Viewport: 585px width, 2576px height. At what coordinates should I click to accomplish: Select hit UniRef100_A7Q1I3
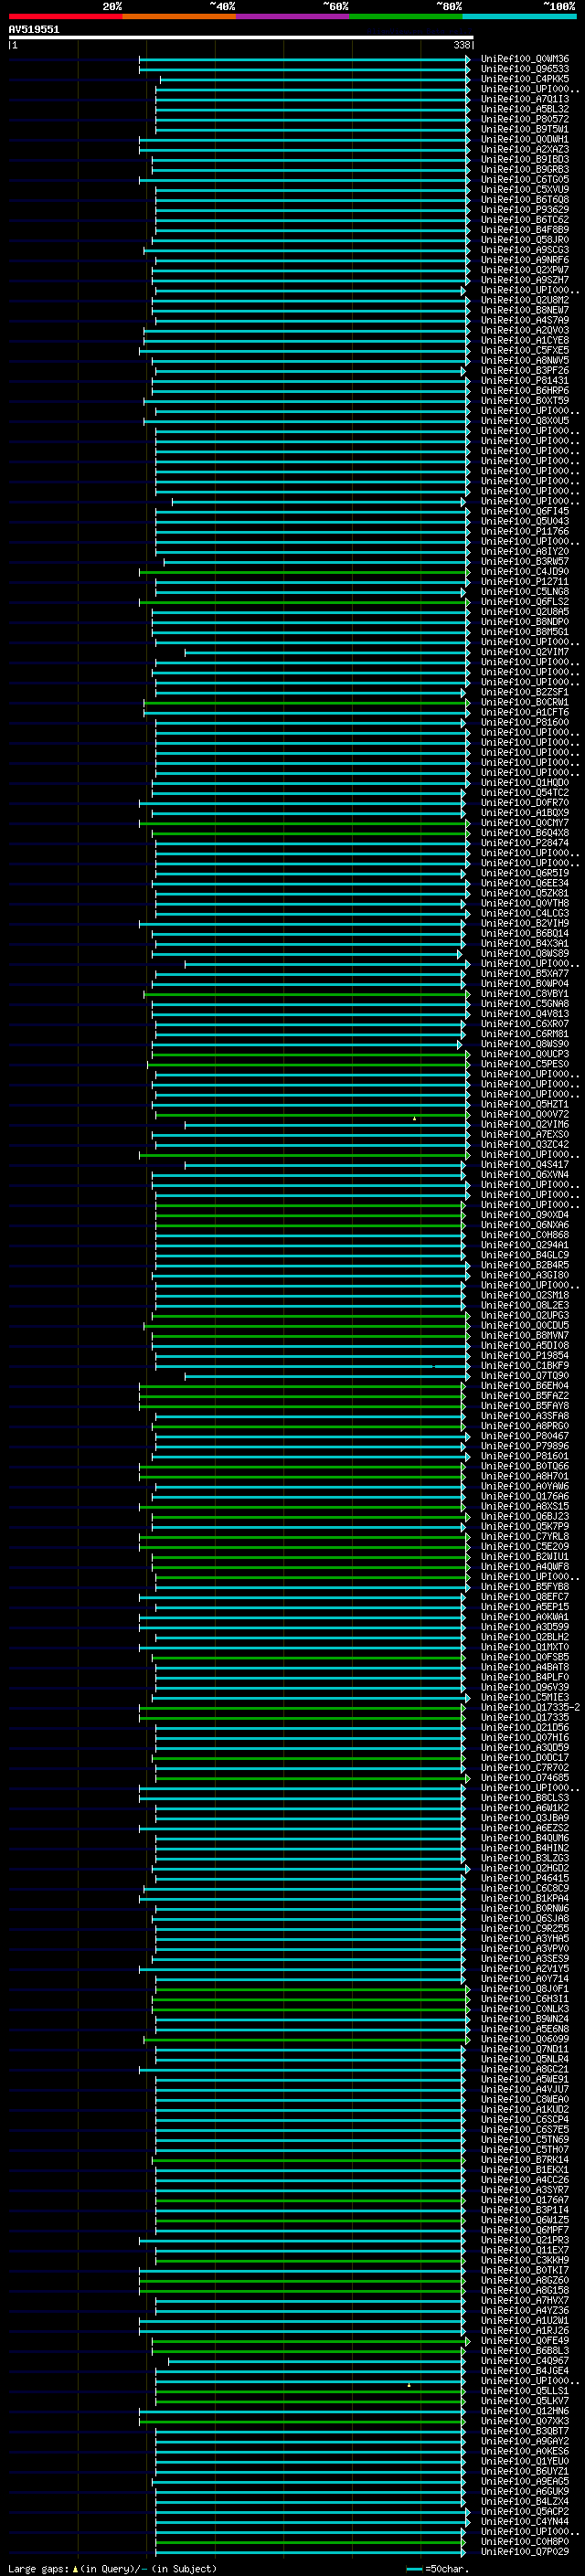point(524,99)
